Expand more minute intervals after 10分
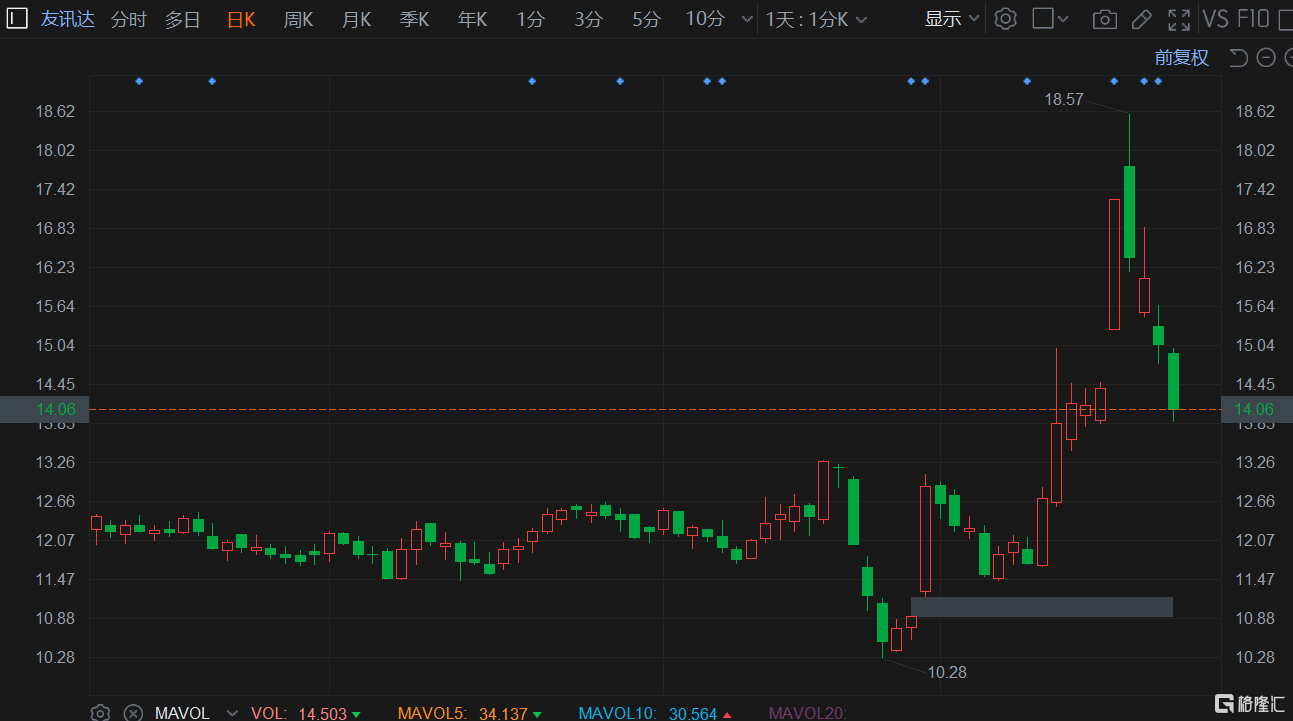The width and height of the screenshot is (1293, 721). [746, 19]
